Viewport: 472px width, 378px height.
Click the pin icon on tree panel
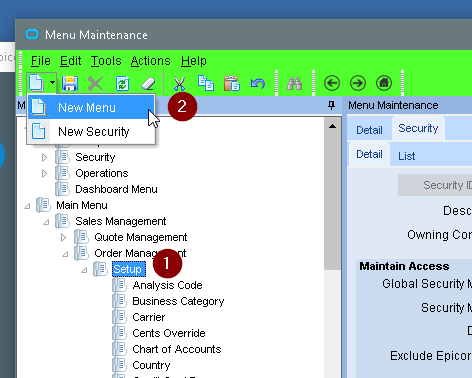[x=331, y=106]
